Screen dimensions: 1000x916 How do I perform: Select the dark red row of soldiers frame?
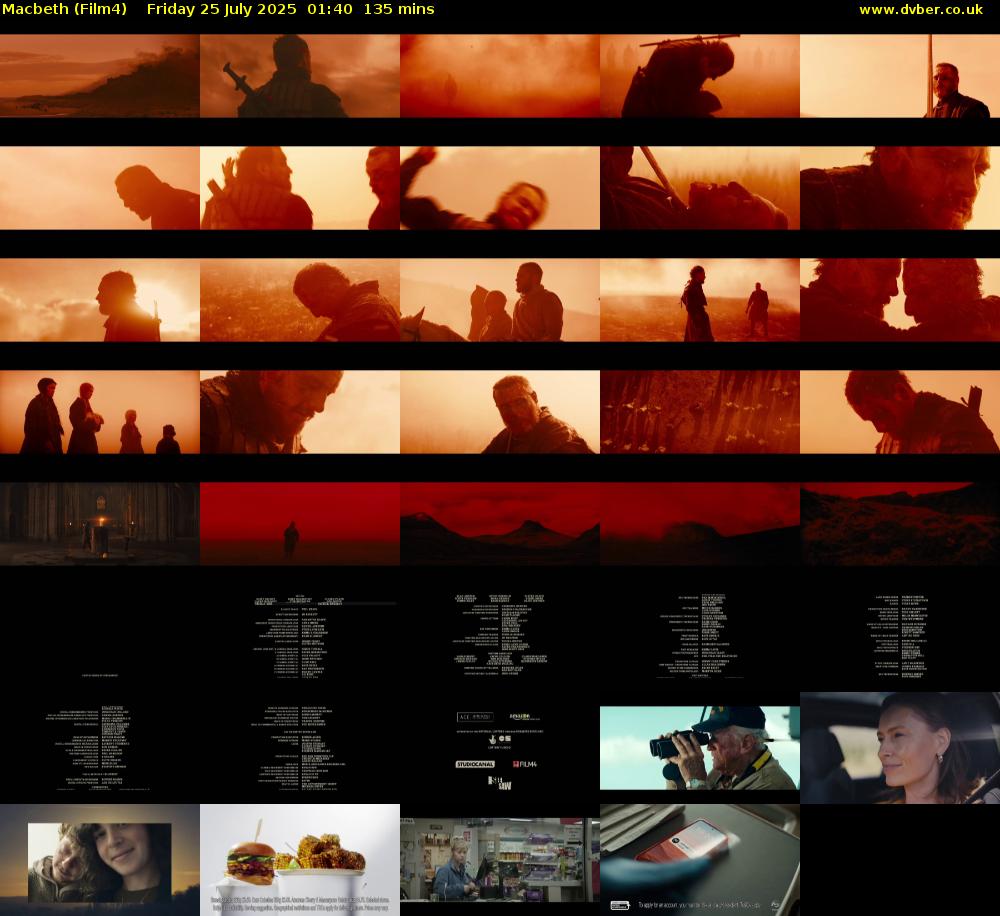point(700,412)
